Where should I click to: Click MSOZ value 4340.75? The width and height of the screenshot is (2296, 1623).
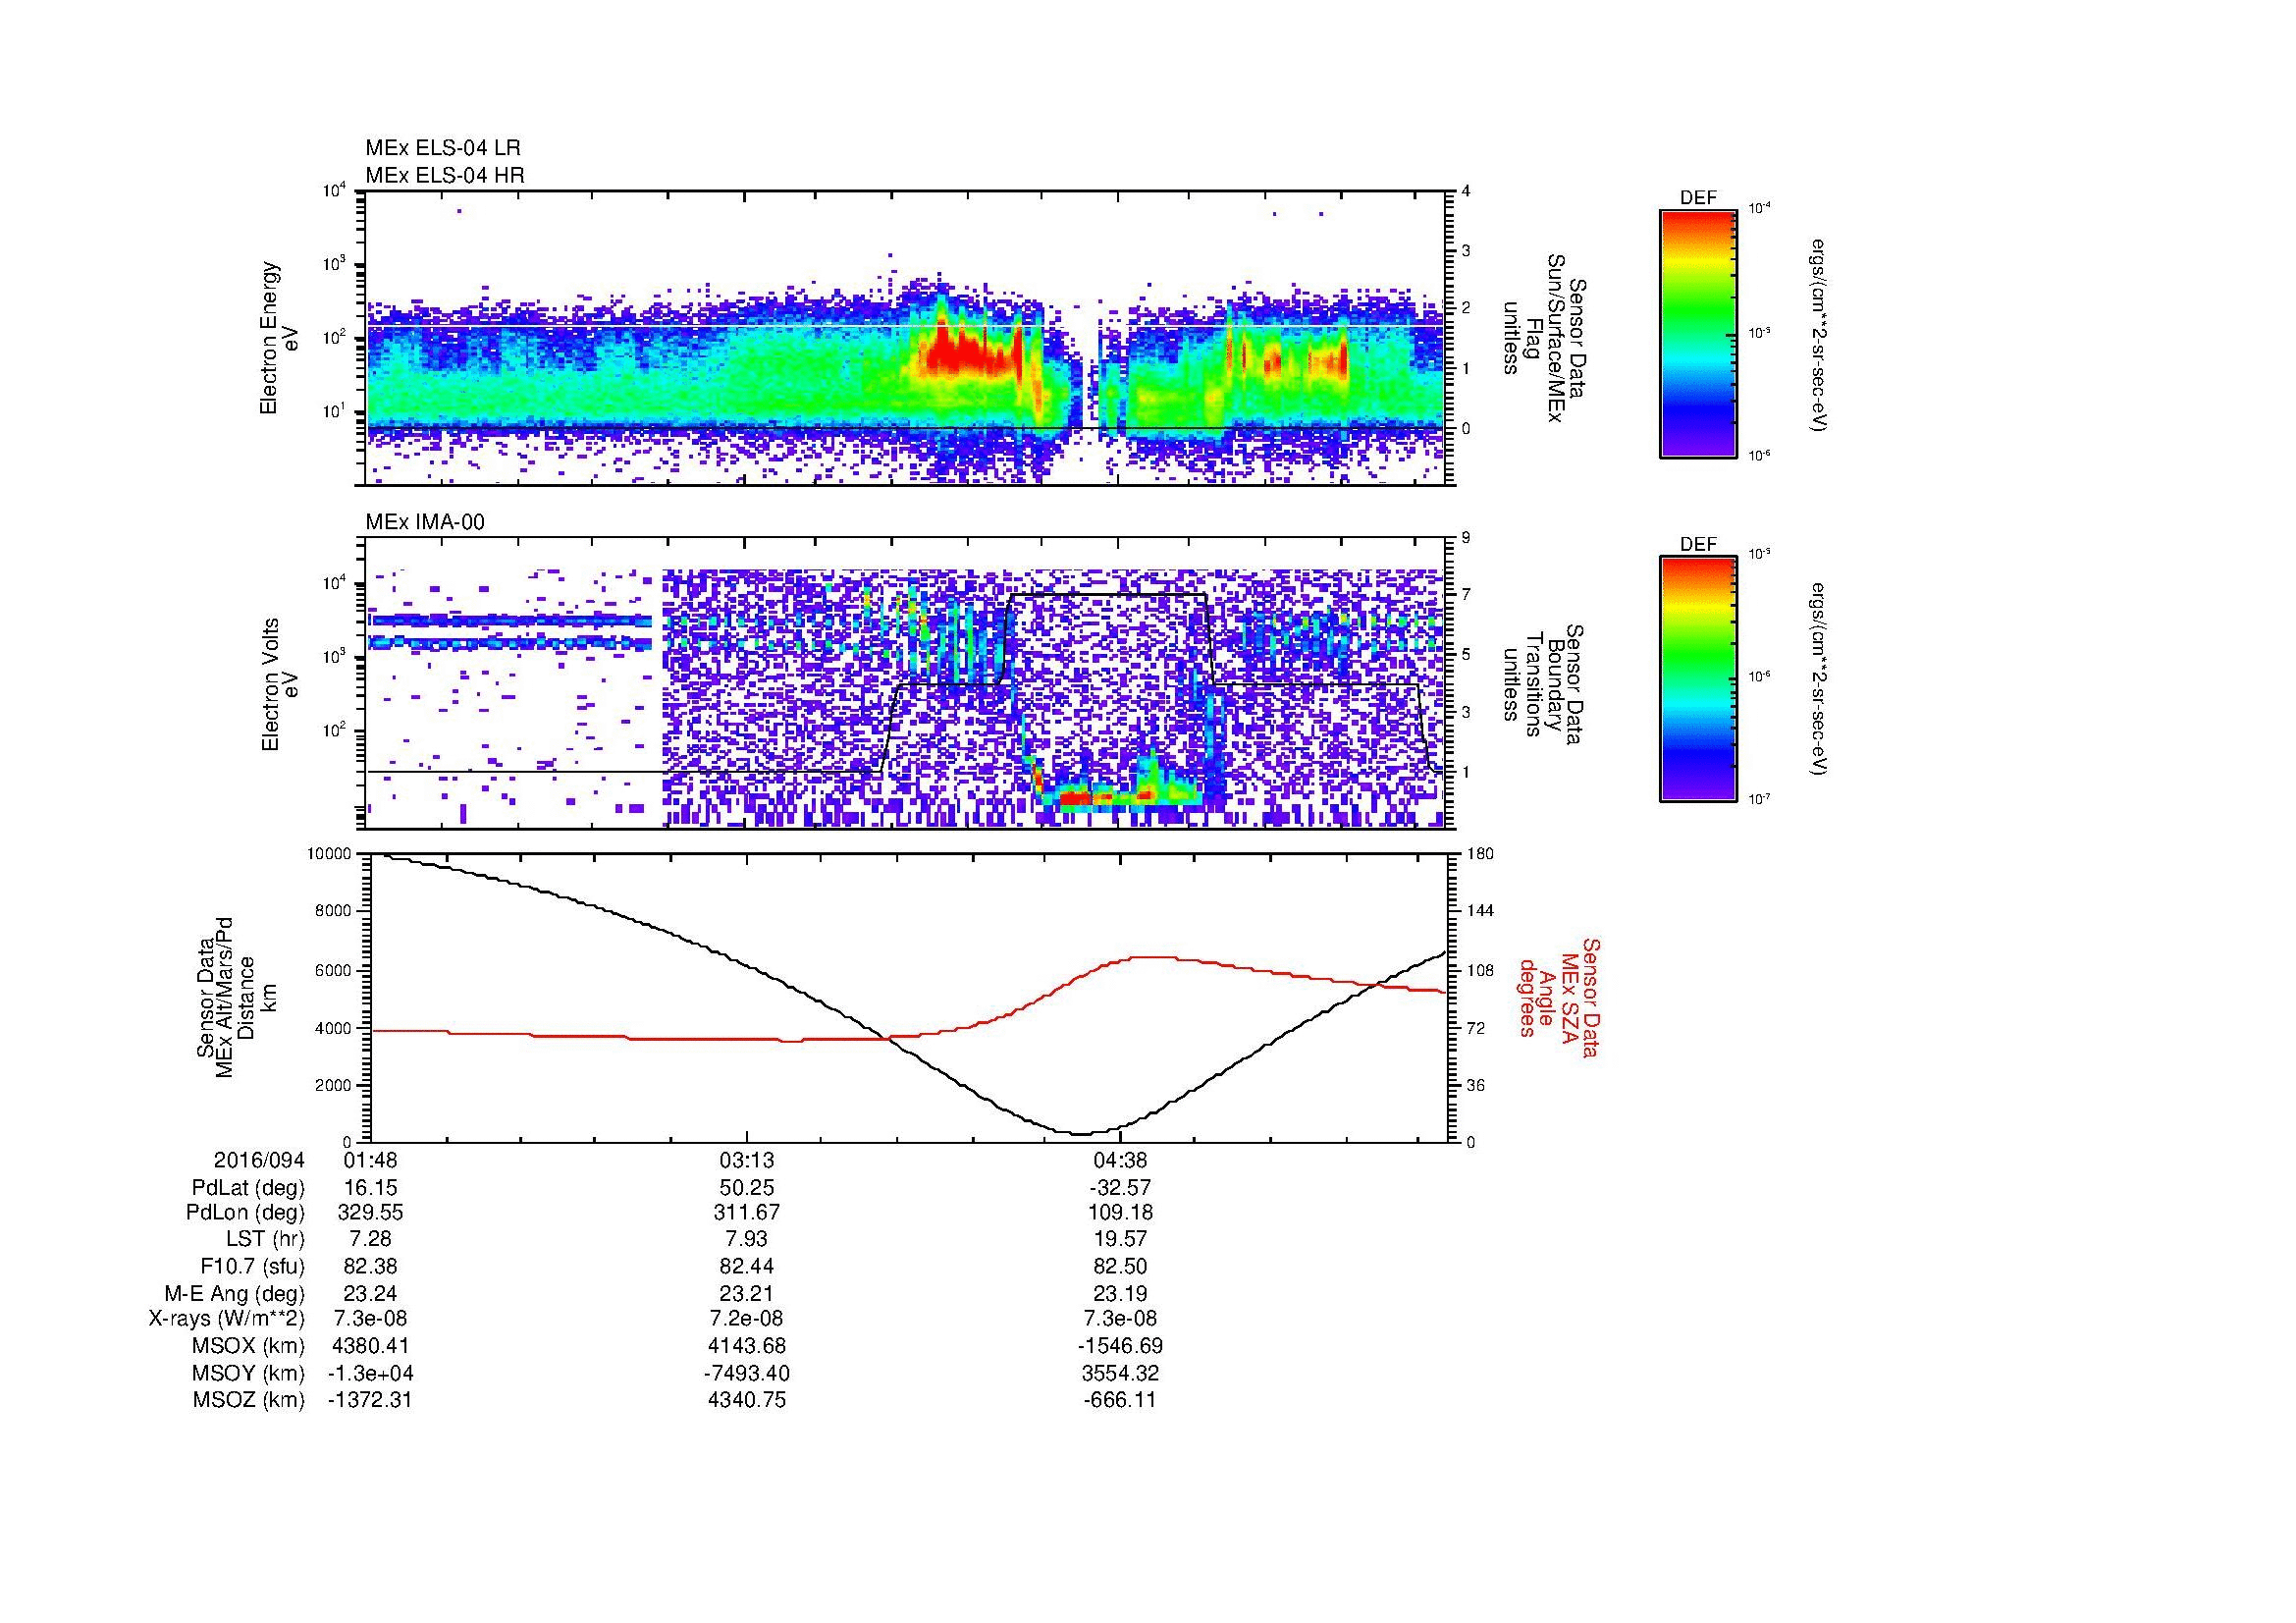(x=746, y=1400)
